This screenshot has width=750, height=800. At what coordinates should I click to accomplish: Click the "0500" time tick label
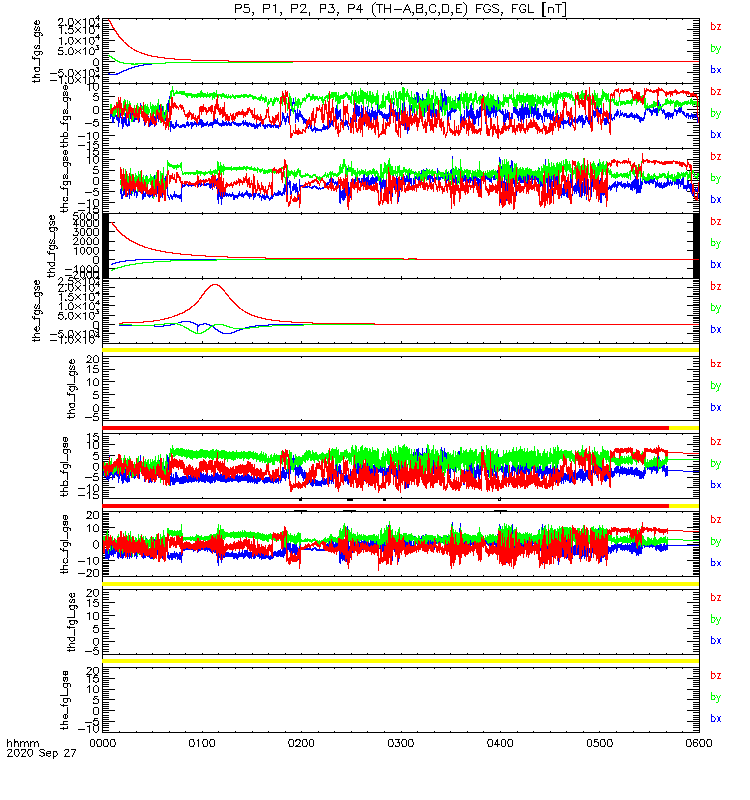pos(599,743)
